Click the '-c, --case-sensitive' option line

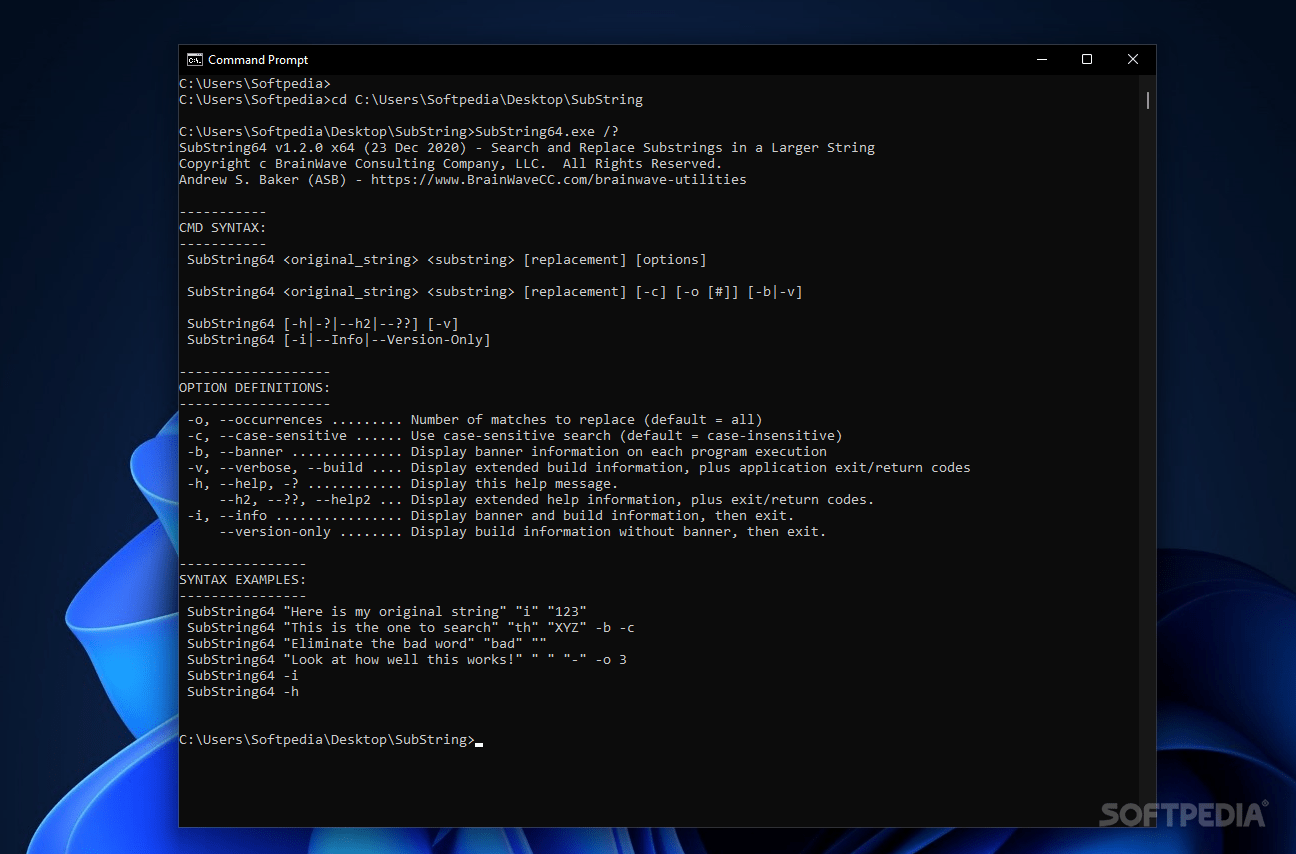click(515, 436)
